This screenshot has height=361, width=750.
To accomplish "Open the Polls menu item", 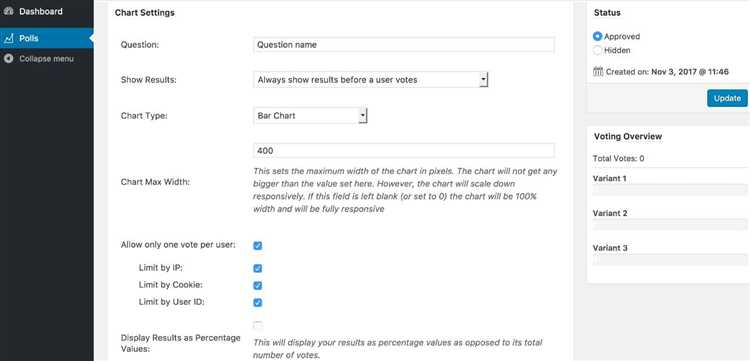I will (x=47, y=38).
